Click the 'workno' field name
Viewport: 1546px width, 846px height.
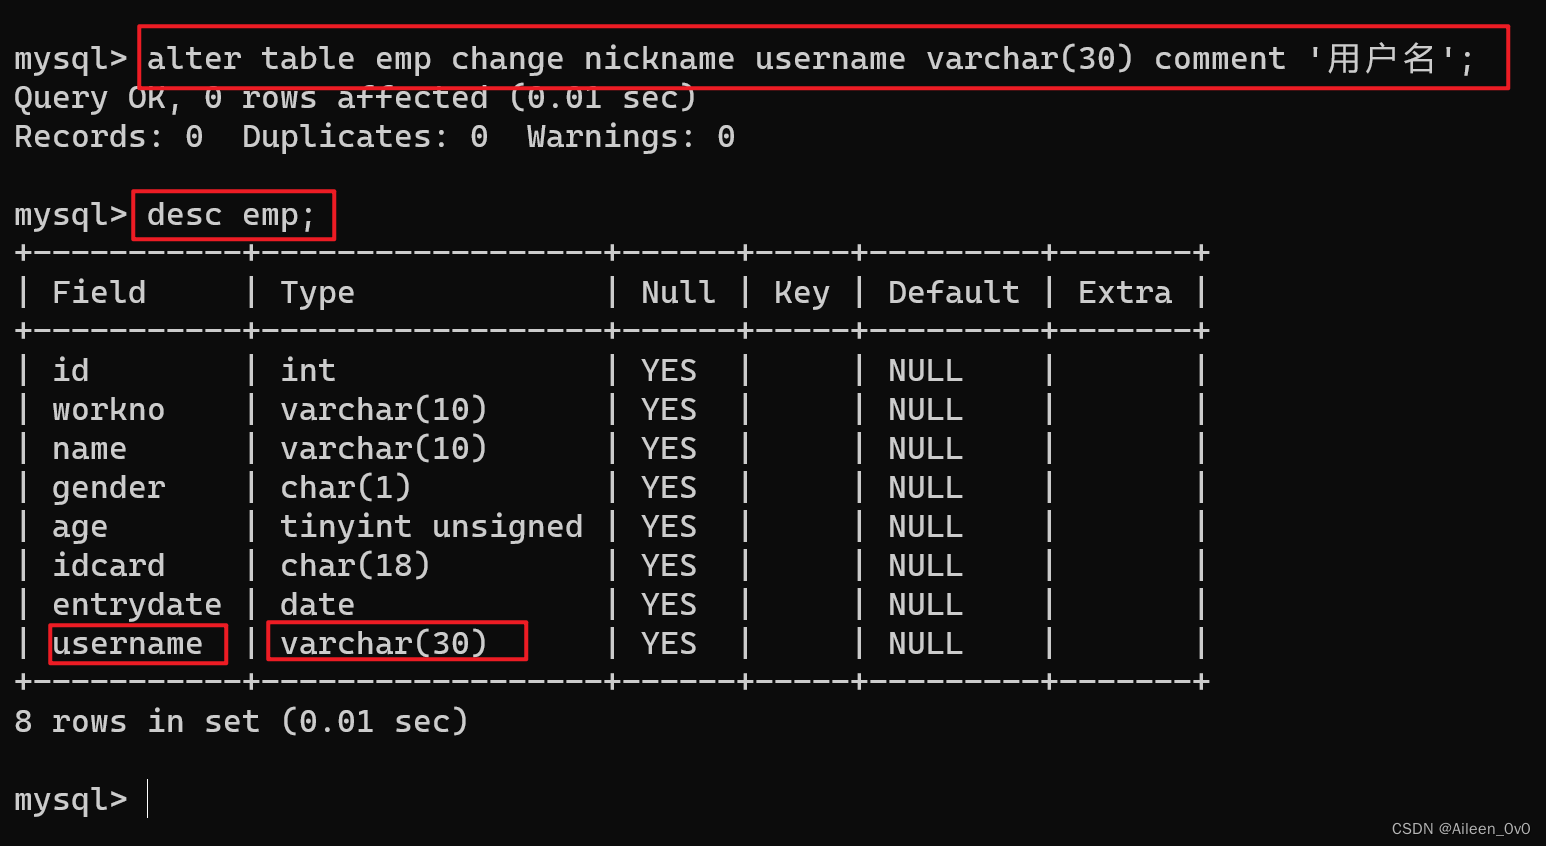(x=108, y=409)
